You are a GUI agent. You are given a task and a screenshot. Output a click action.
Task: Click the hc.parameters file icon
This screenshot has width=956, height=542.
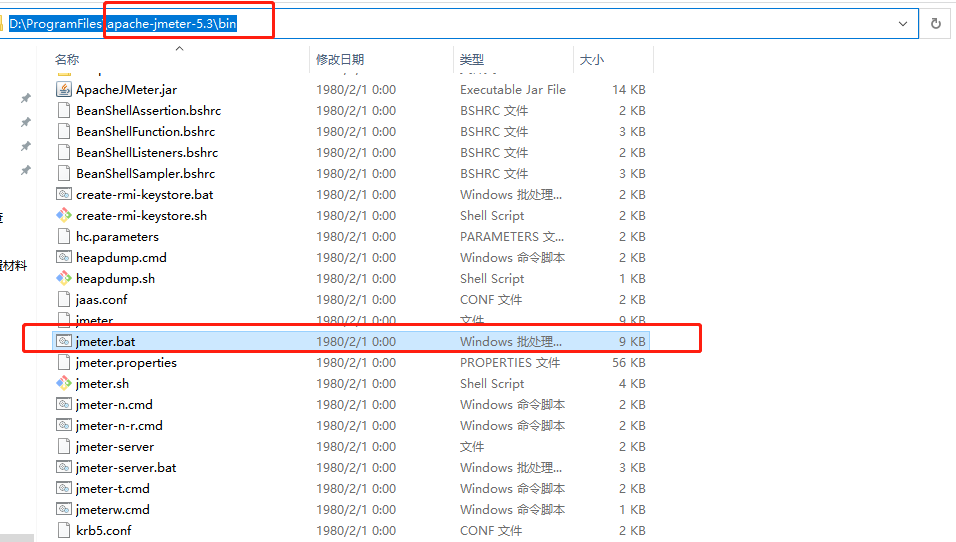coord(64,237)
